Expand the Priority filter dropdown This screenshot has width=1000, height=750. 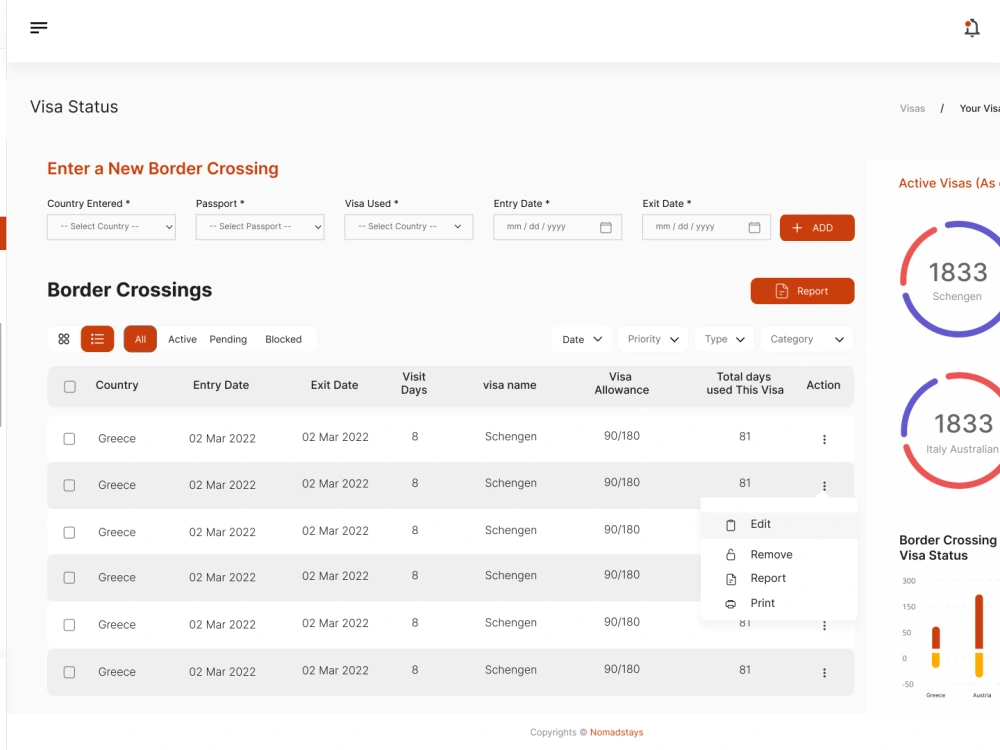(652, 339)
